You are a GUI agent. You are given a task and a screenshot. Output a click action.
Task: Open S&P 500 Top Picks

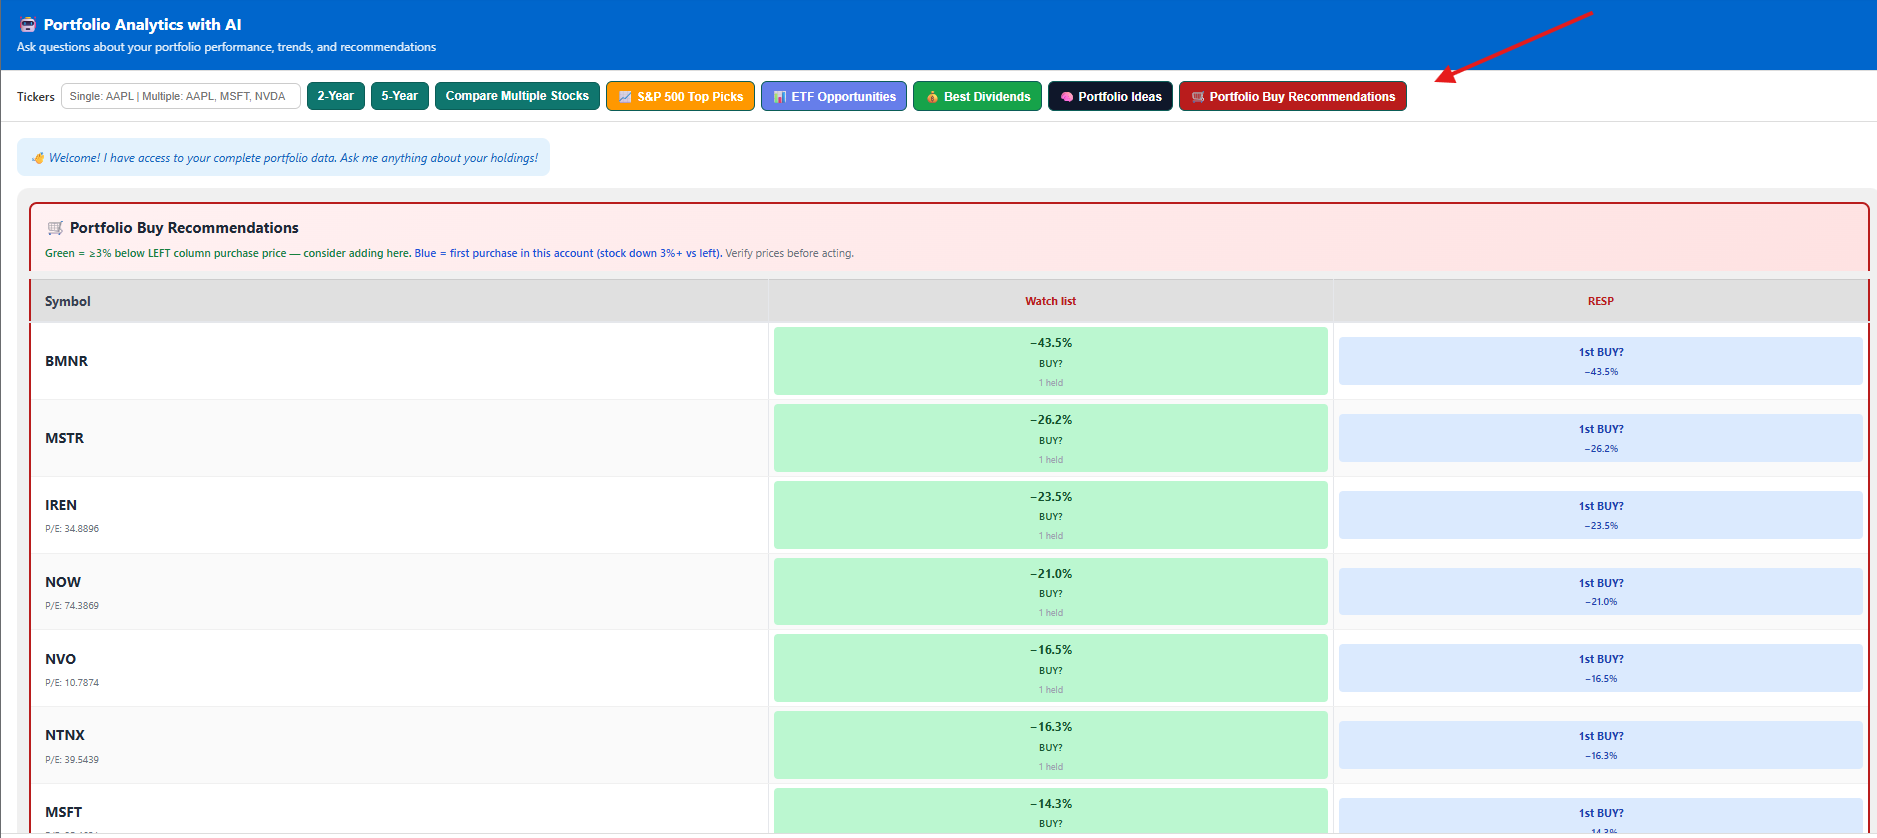[680, 97]
